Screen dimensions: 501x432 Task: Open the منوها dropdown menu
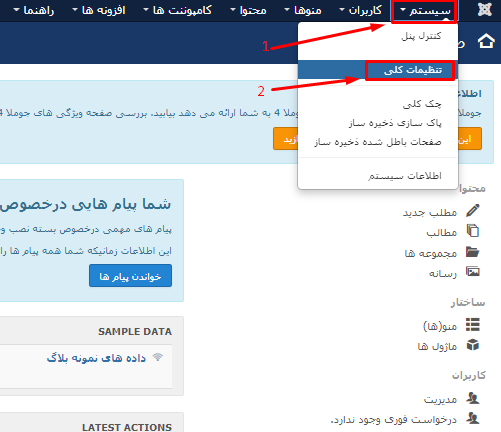[x=303, y=11]
